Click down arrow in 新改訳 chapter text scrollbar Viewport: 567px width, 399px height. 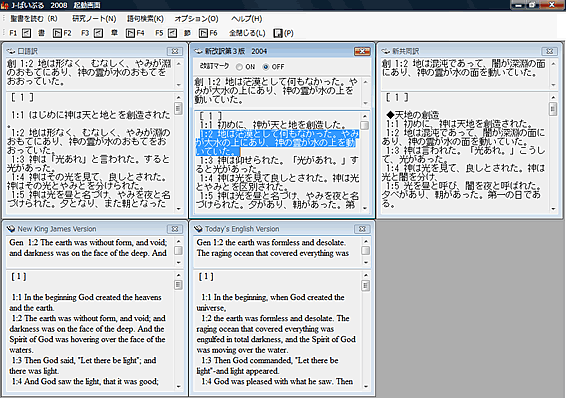tap(365, 208)
